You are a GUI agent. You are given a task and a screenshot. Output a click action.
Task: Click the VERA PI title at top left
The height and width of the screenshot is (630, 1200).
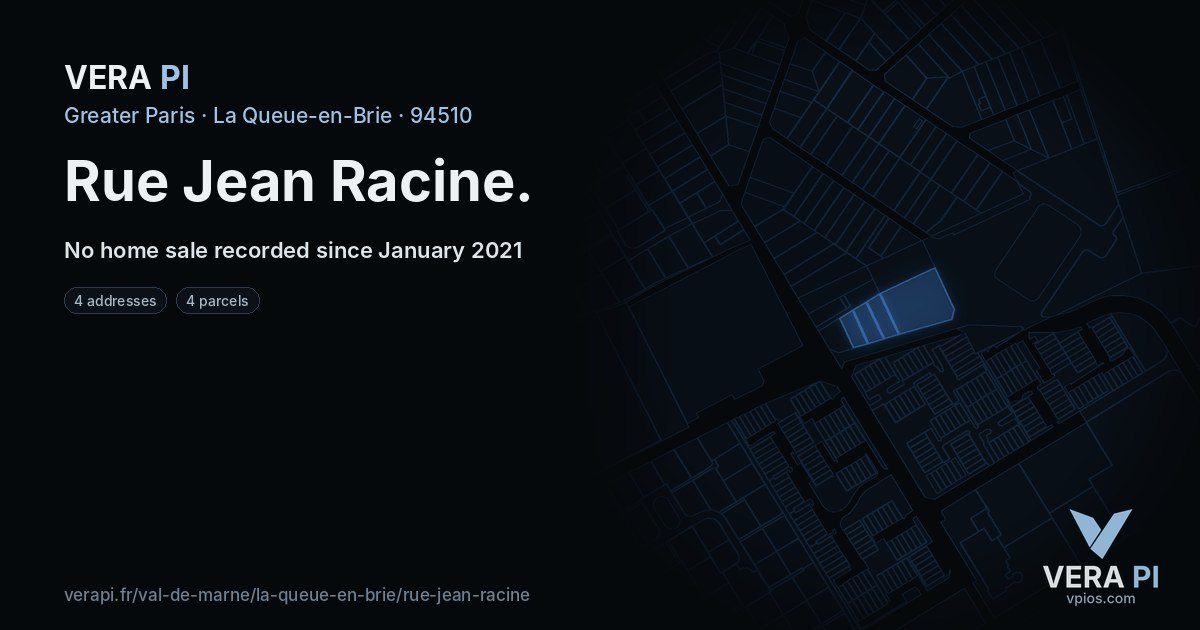click(x=127, y=77)
